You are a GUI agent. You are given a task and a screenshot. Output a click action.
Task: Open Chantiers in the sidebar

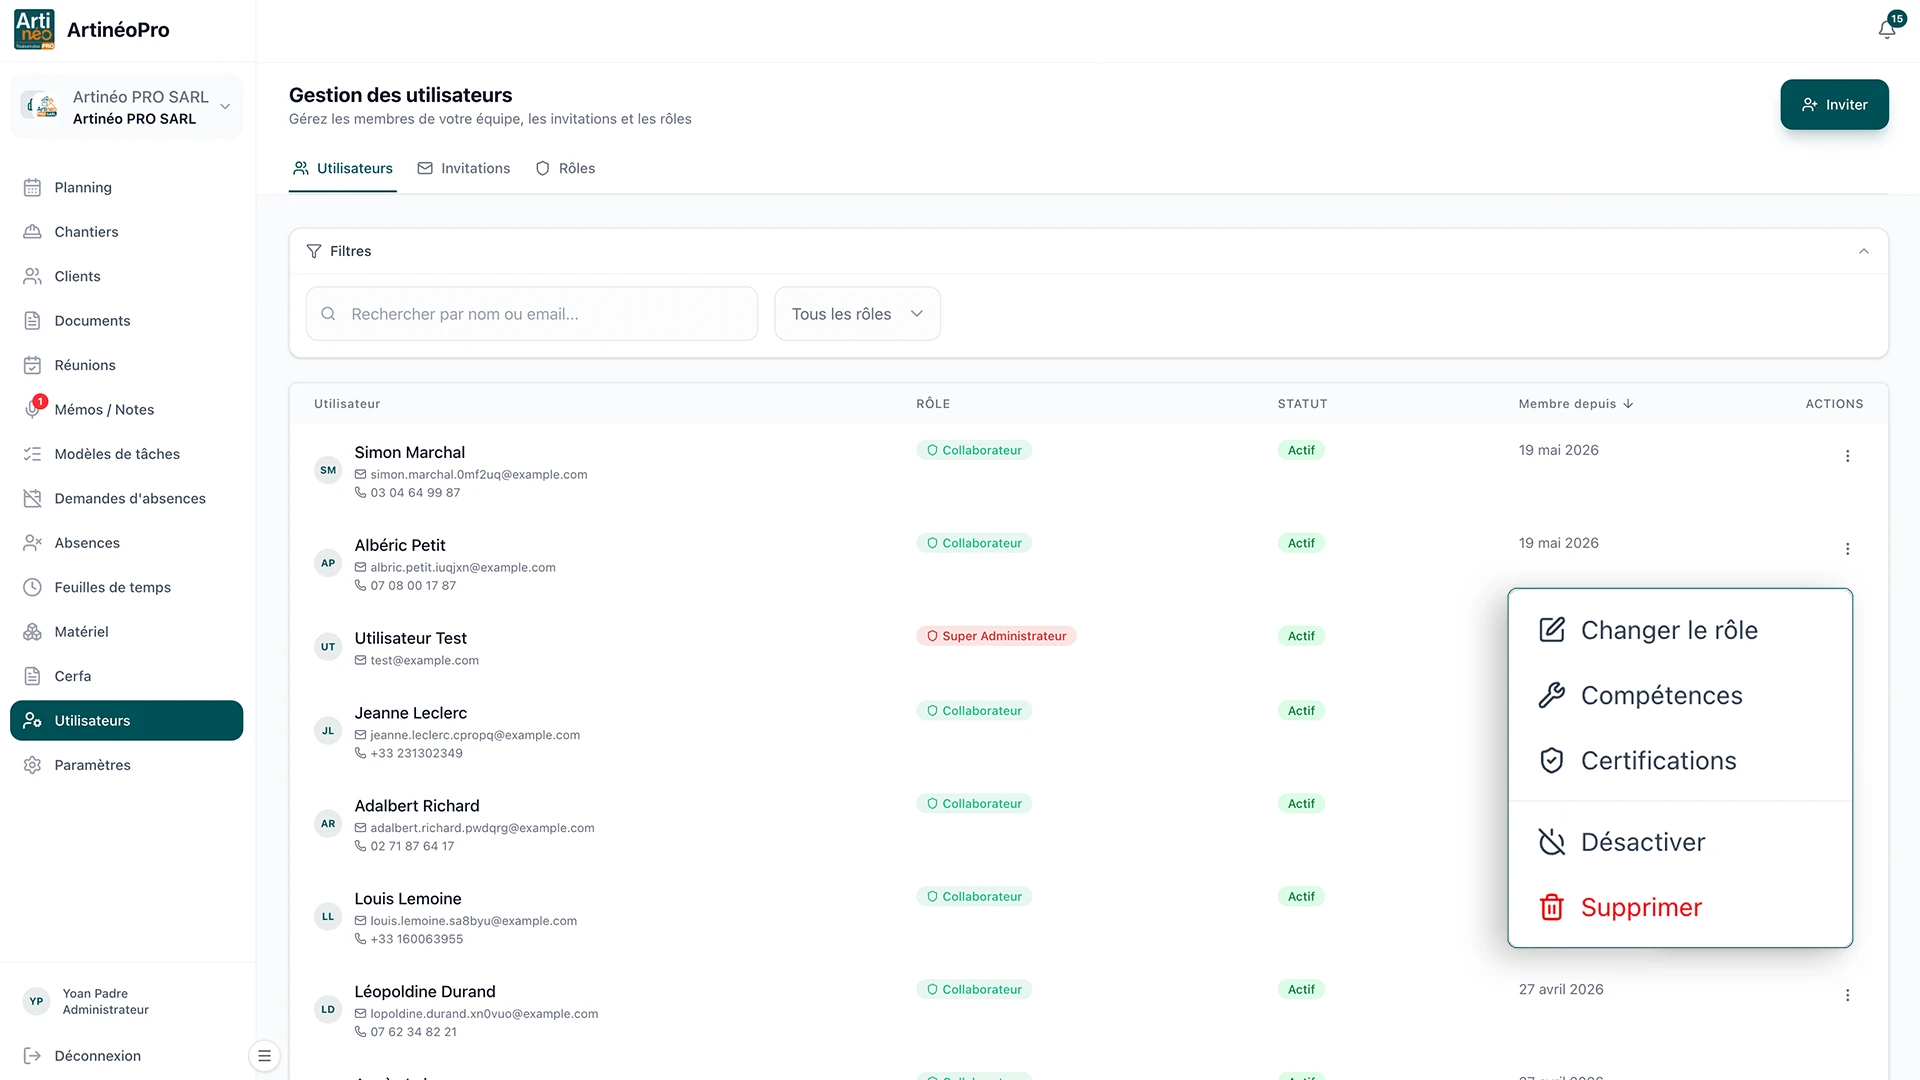pyautogui.click(x=127, y=232)
